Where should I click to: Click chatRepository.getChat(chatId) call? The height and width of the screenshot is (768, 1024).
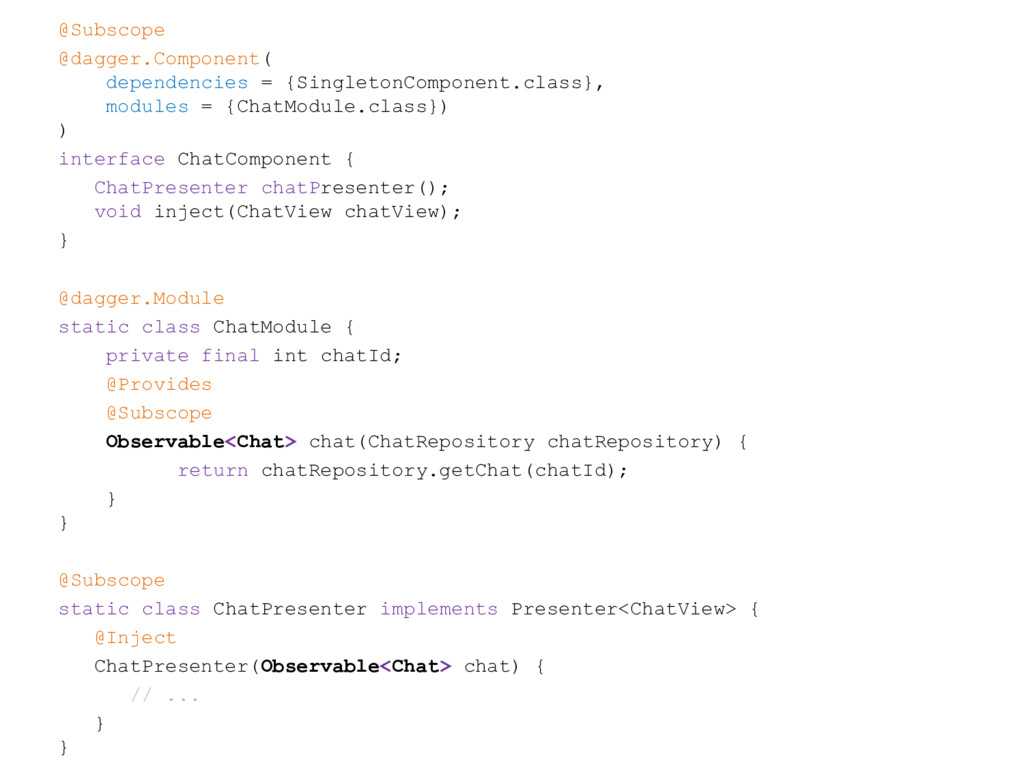point(438,471)
